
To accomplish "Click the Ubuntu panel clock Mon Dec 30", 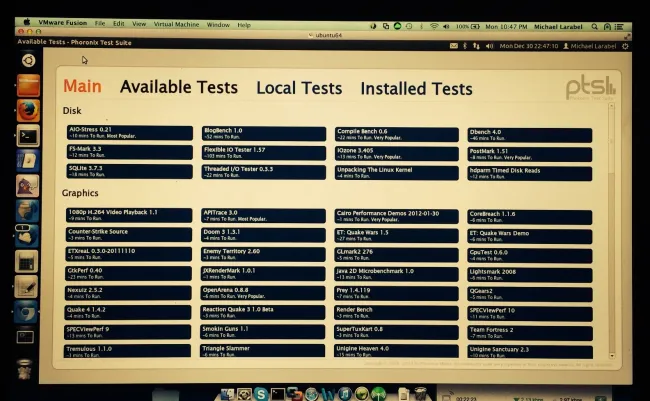I will (529, 46).
